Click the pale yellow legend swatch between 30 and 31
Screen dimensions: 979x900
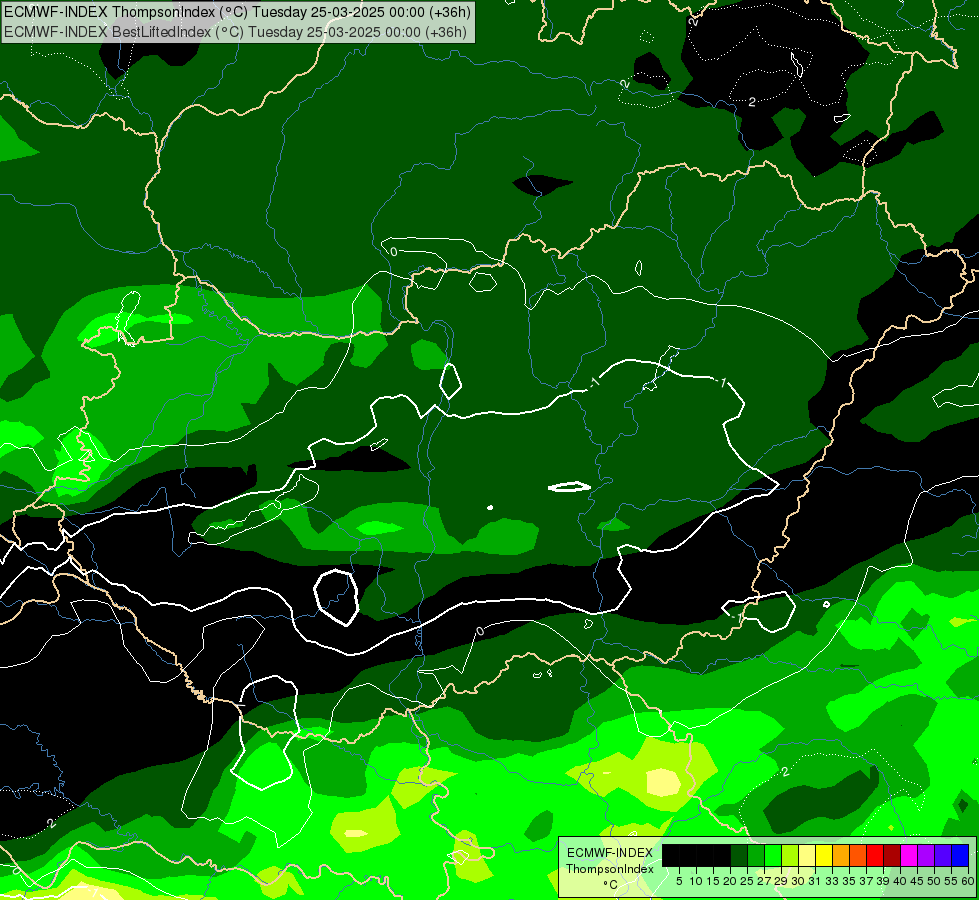point(807,855)
